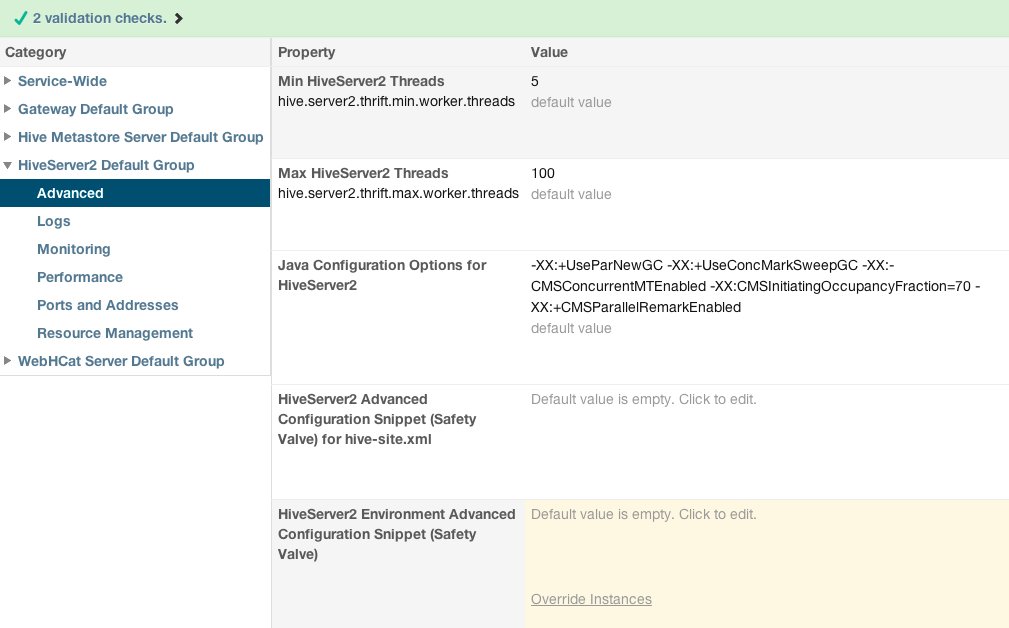Viewport: 1009px width, 628px height.
Task: Click the hive-site.xml safety valve label
Action: pyautogui.click(x=377, y=419)
